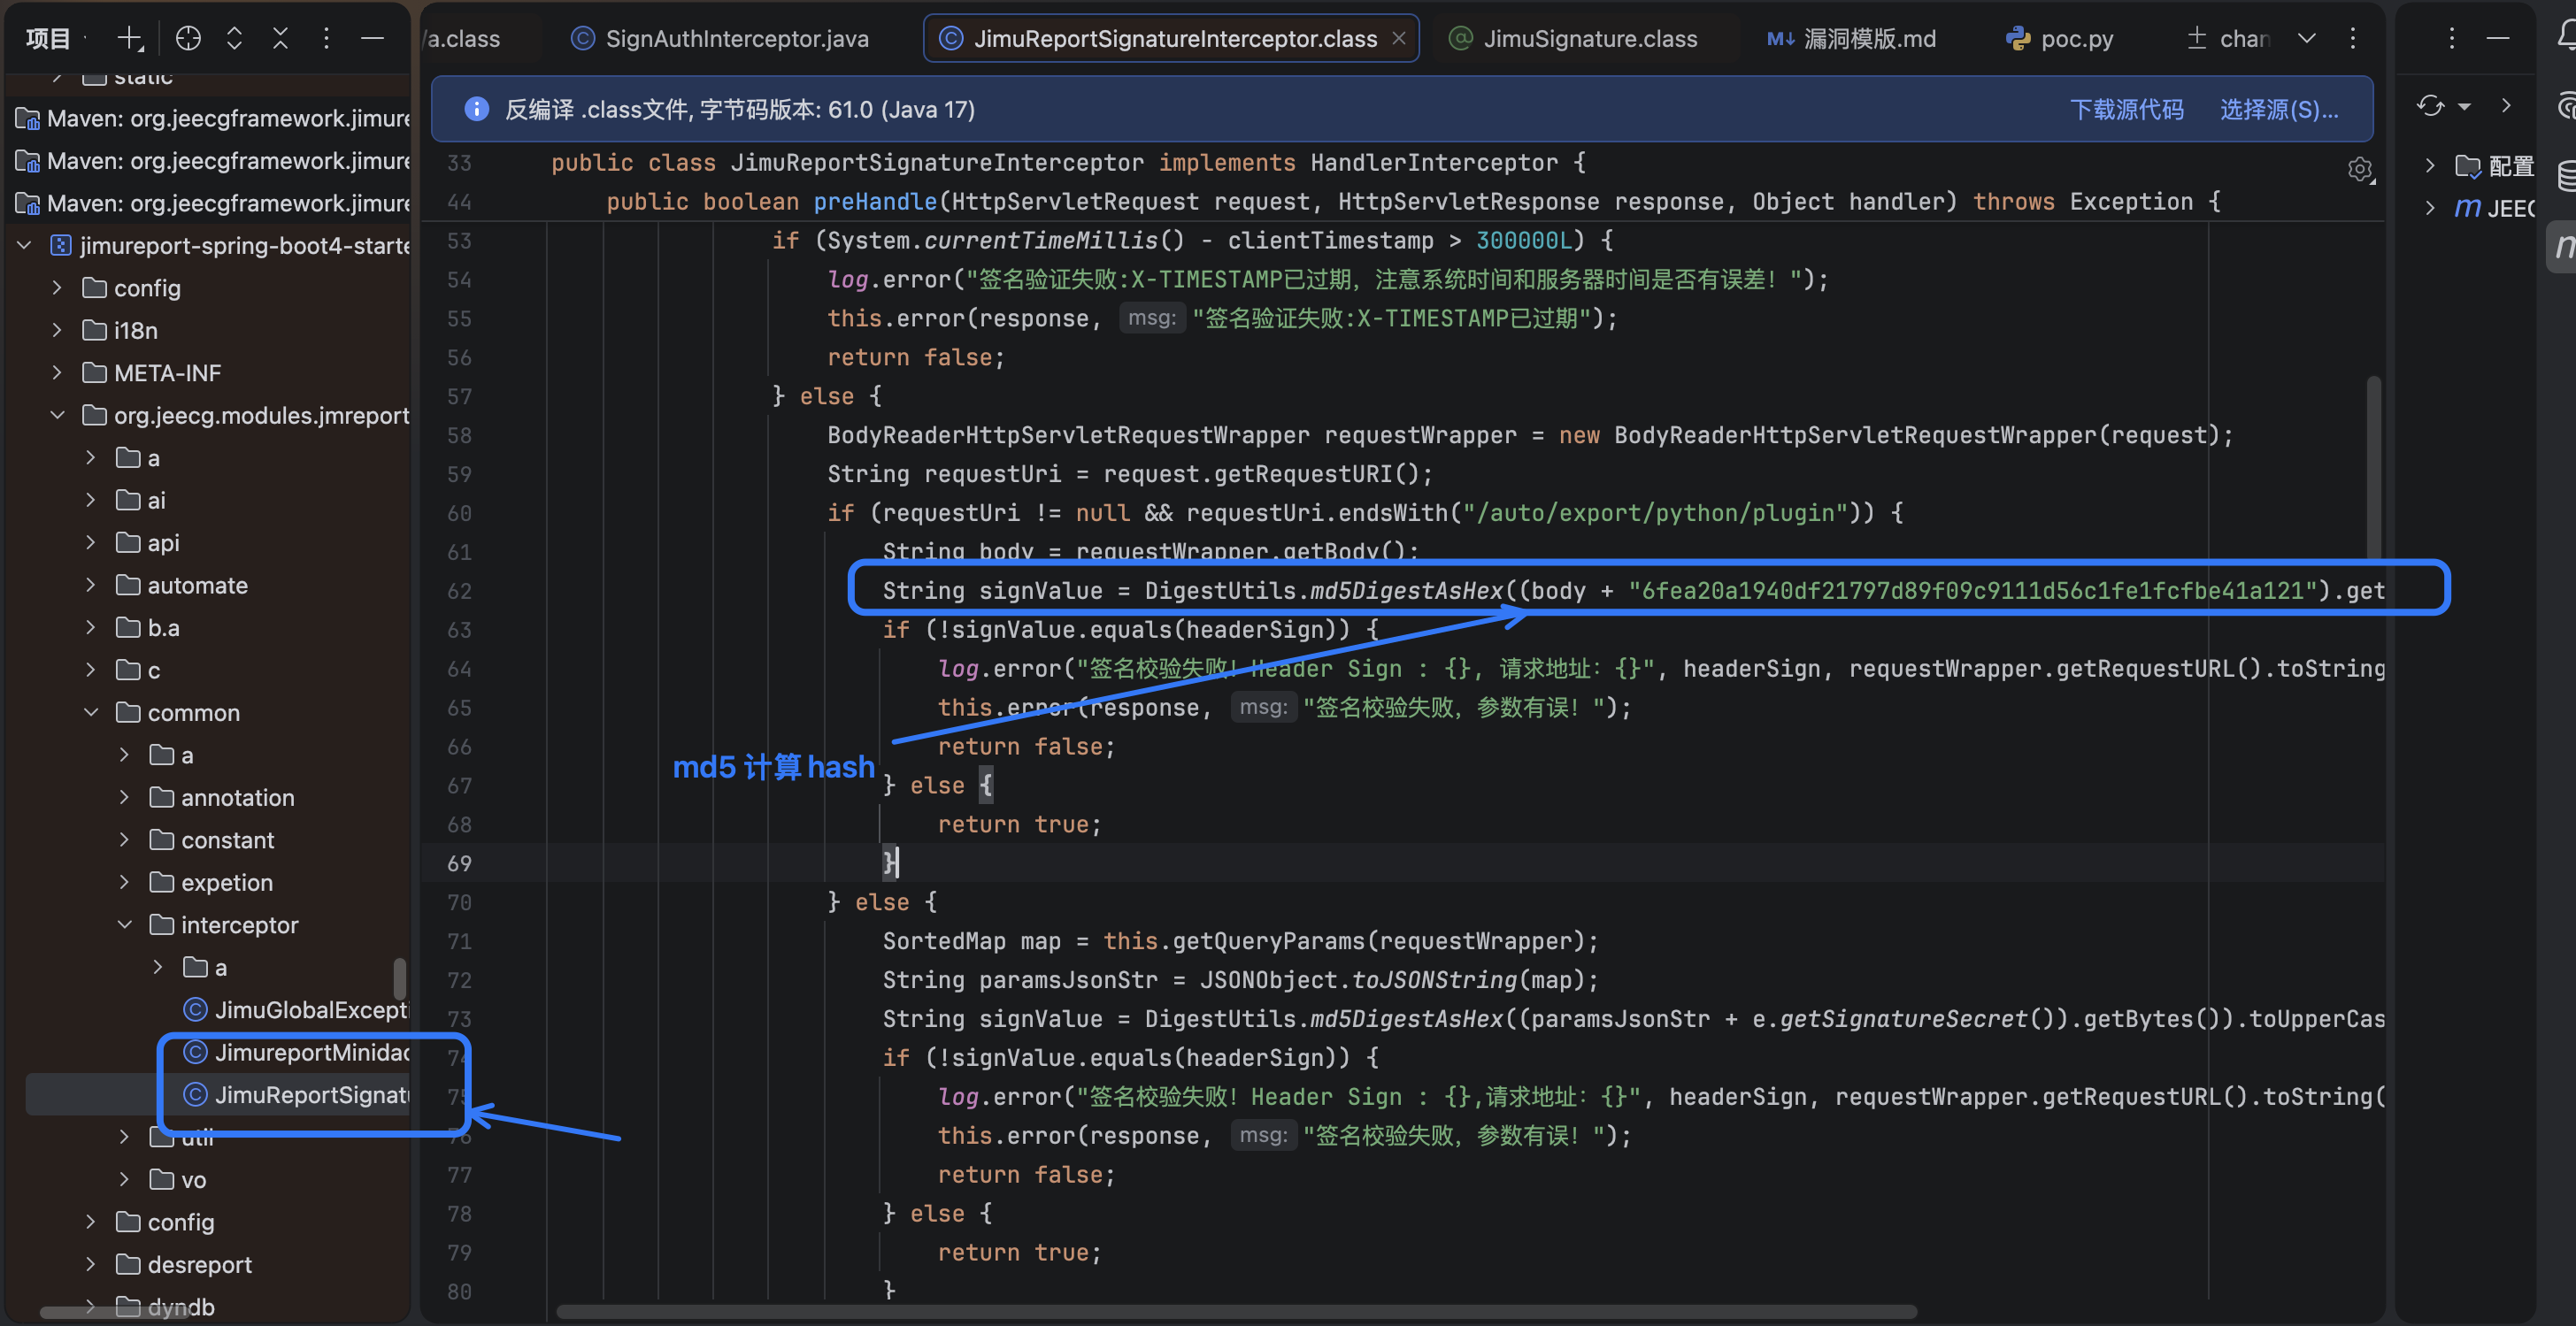This screenshot has width=2576, height=1326.
Task: Expand the i18n folder
Action: (x=57, y=330)
